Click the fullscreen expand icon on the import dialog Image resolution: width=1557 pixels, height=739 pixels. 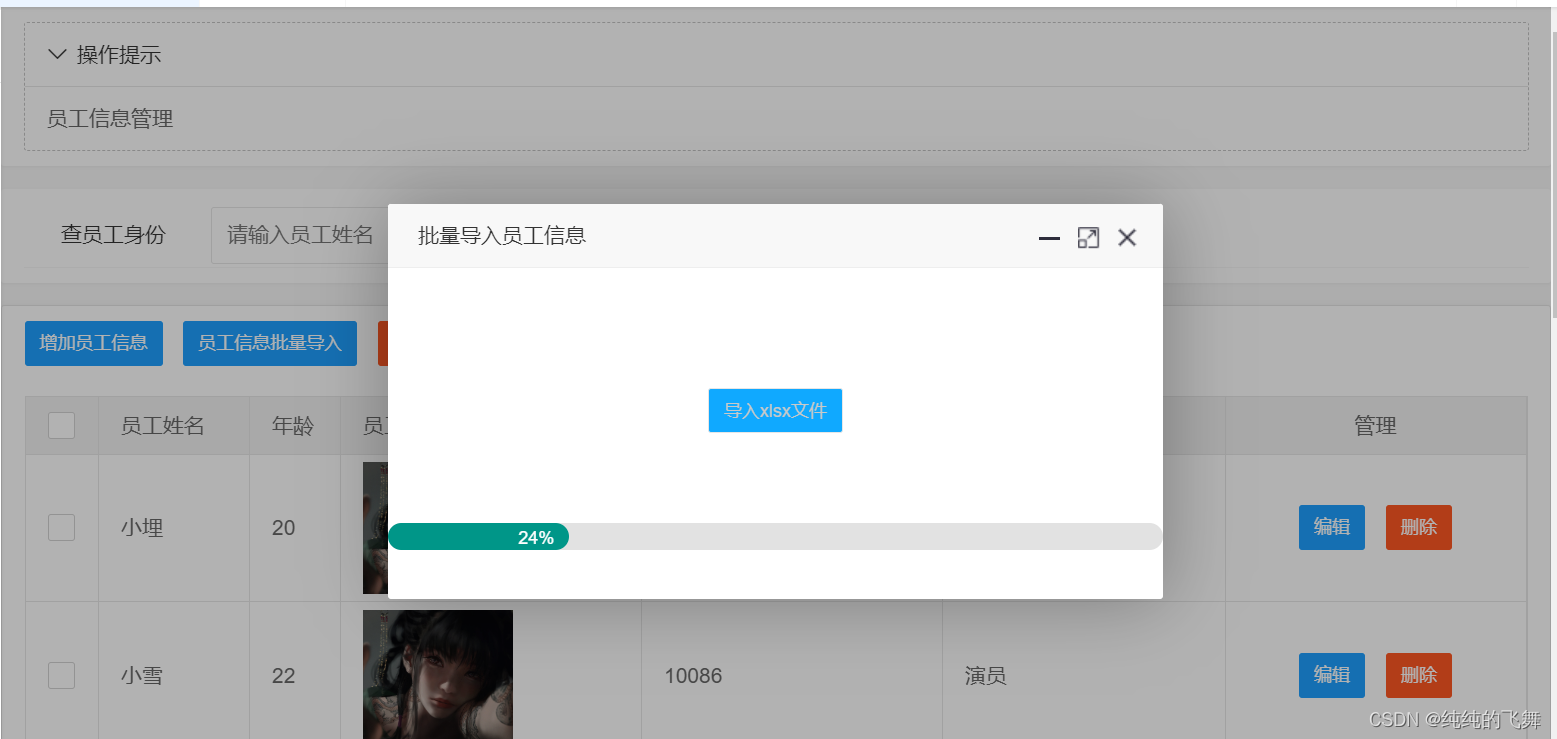point(1088,237)
